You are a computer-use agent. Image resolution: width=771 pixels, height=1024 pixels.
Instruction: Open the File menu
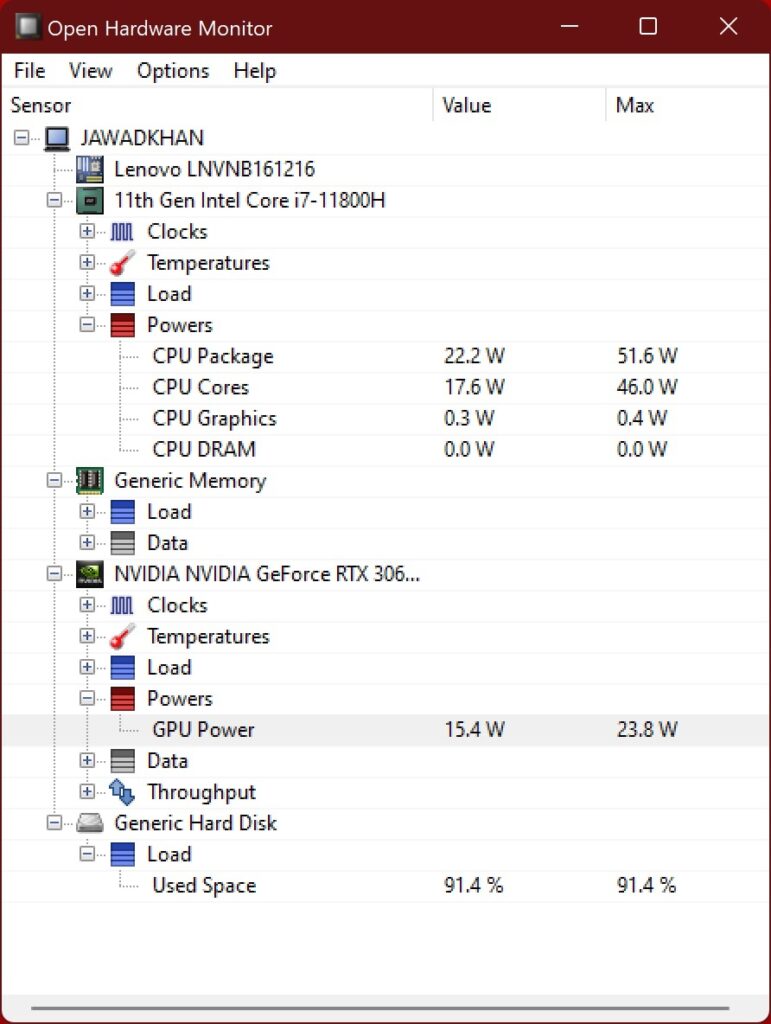coord(28,70)
